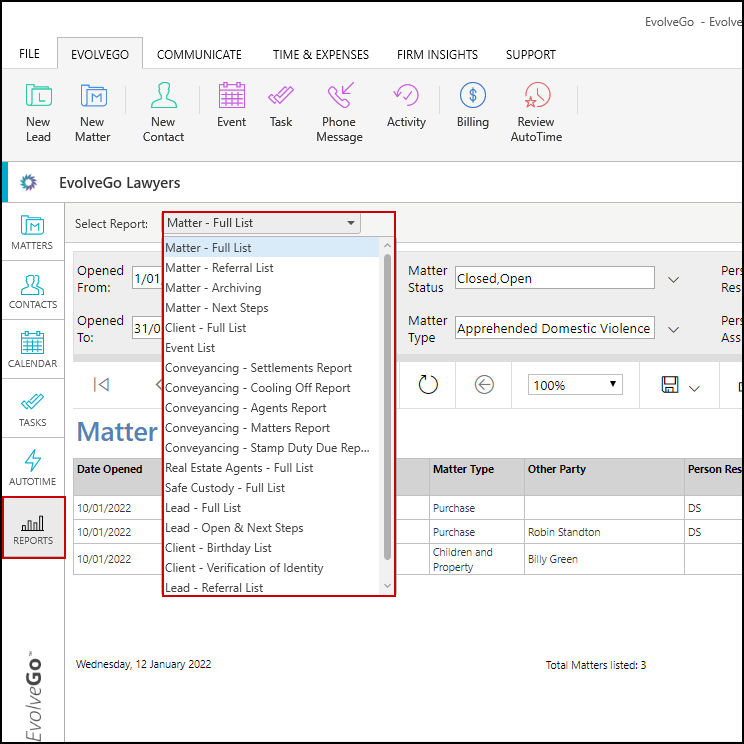Image resolution: width=744 pixels, height=744 pixels.
Task: Refresh the report
Action: (x=428, y=384)
